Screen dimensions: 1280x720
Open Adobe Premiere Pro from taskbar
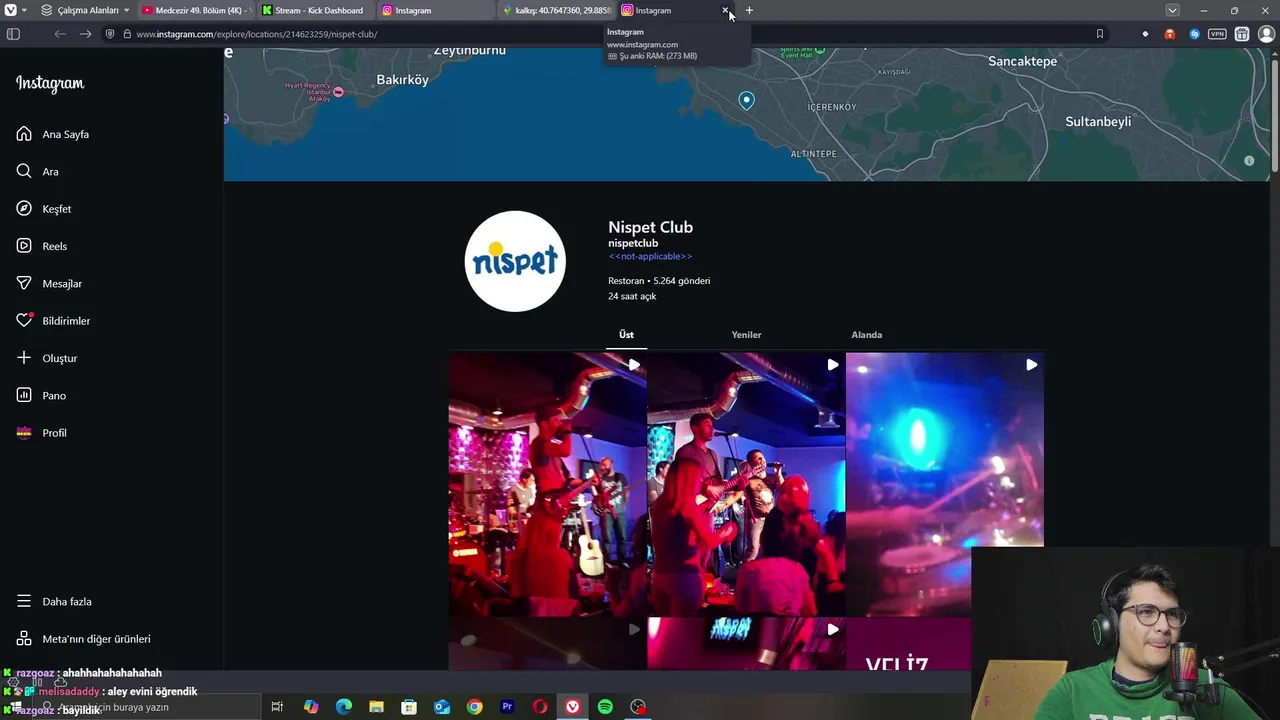507,707
